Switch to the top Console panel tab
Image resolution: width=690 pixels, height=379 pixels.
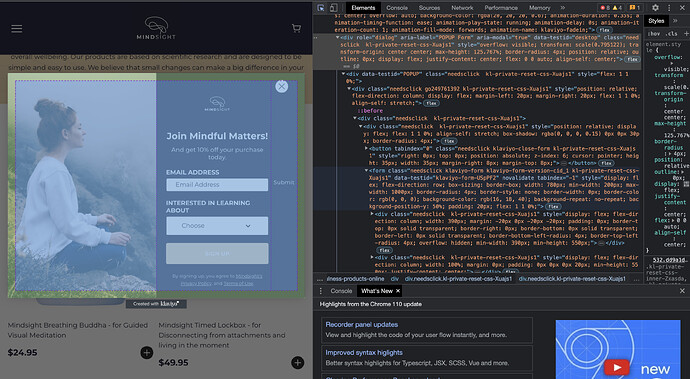tap(397, 7)
